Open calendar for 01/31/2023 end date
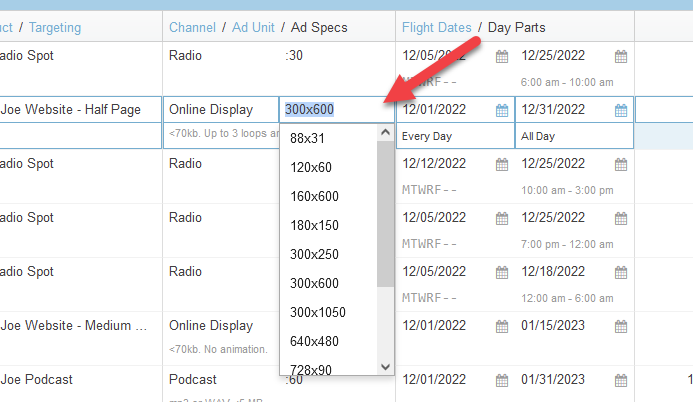Viewport: 693px width, 402px height. pos(621,381)
